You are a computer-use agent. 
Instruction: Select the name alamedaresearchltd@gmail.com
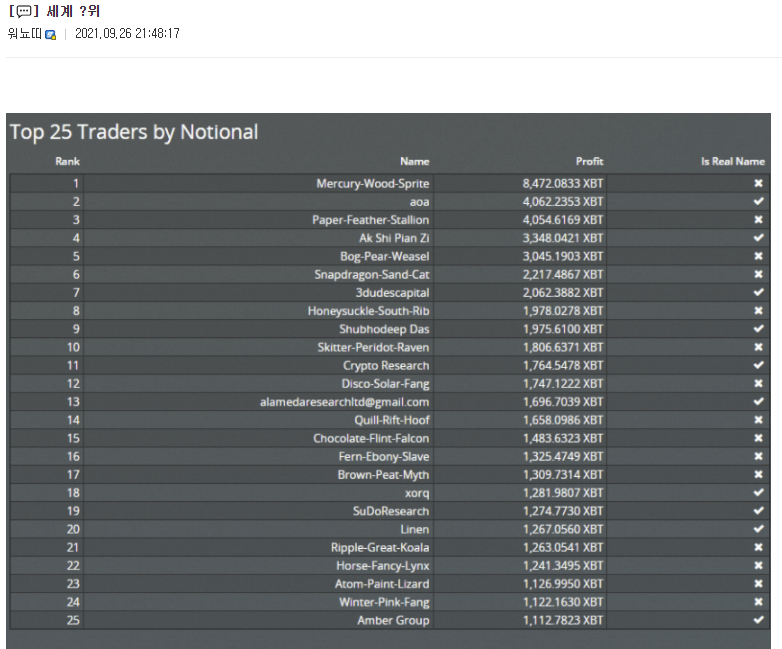coord(345,402)
